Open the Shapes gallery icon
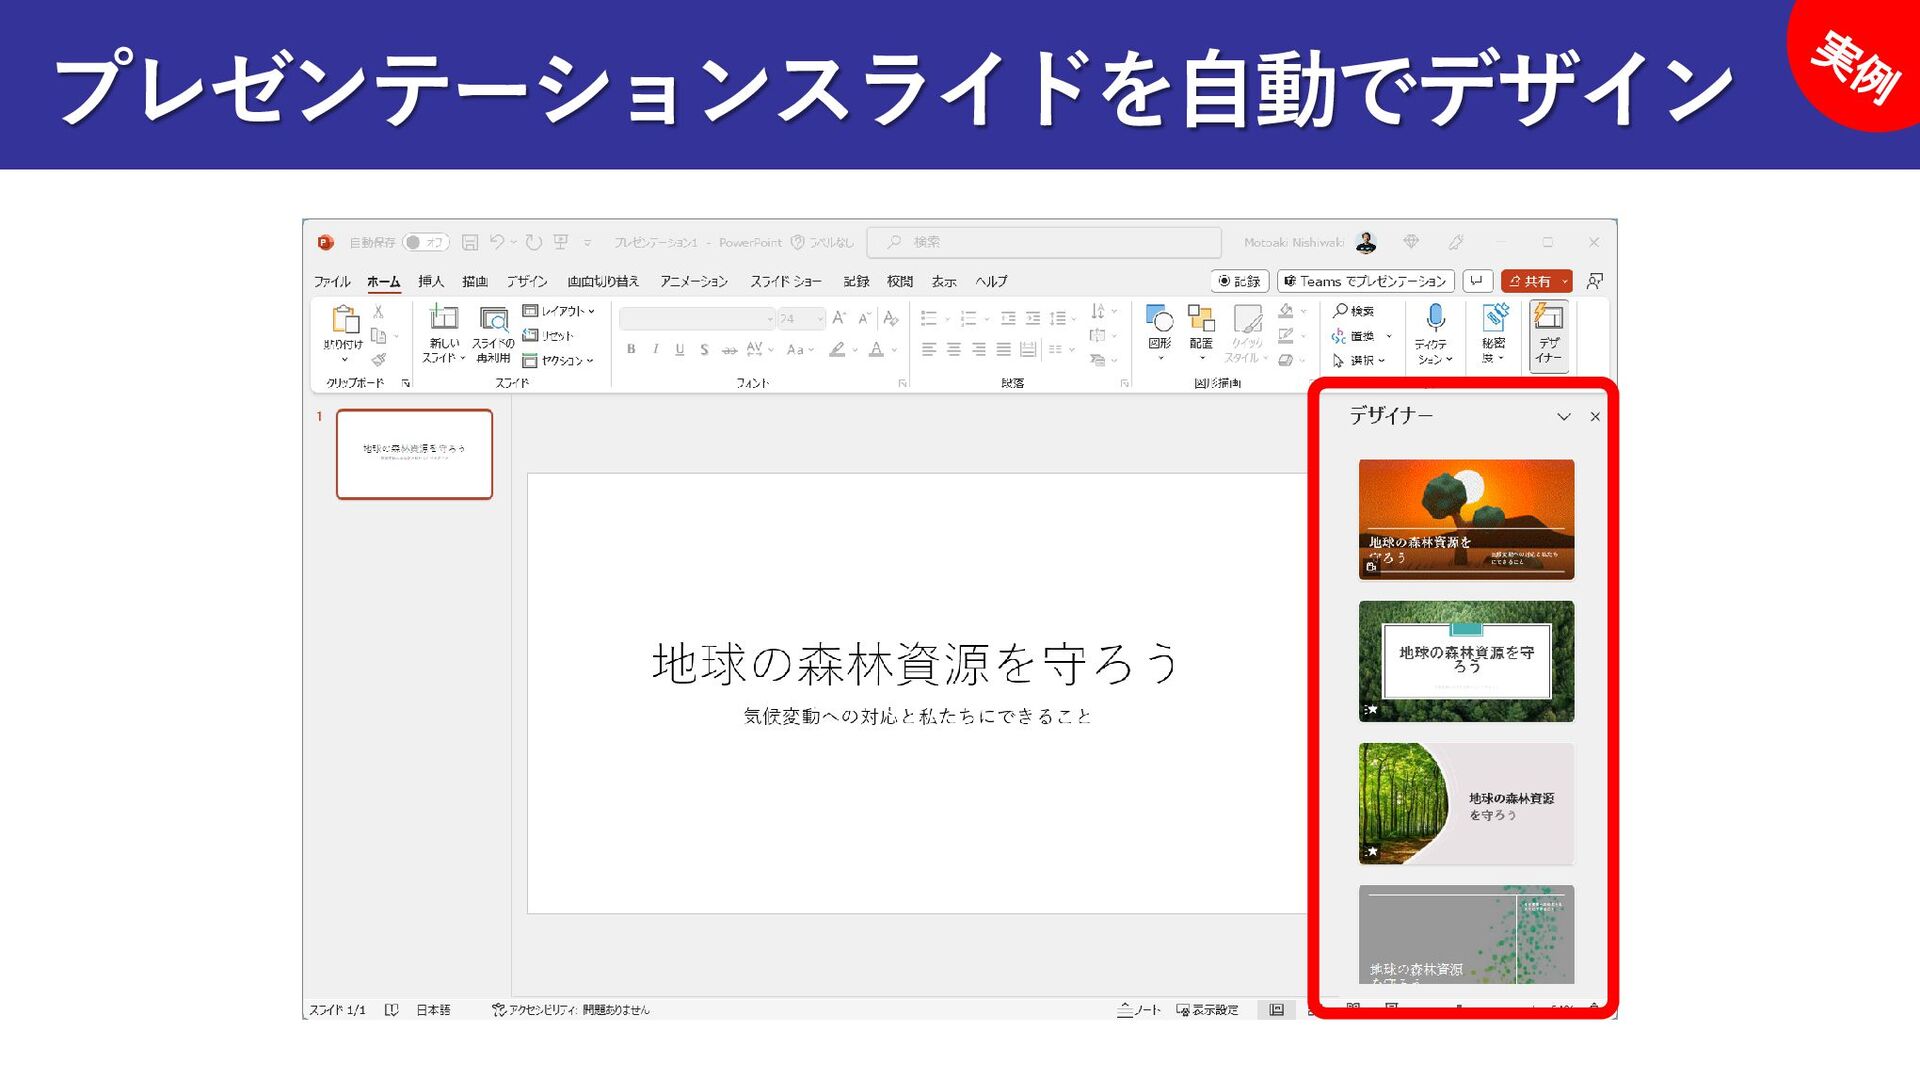This screenshot has width=1920, height=1080. click(1159, 320)
